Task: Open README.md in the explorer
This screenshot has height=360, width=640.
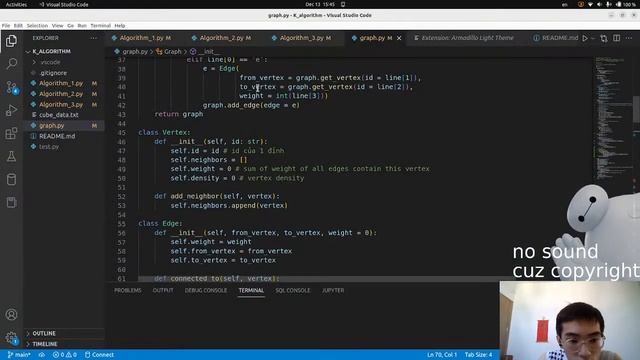Action: click(57, 136)
